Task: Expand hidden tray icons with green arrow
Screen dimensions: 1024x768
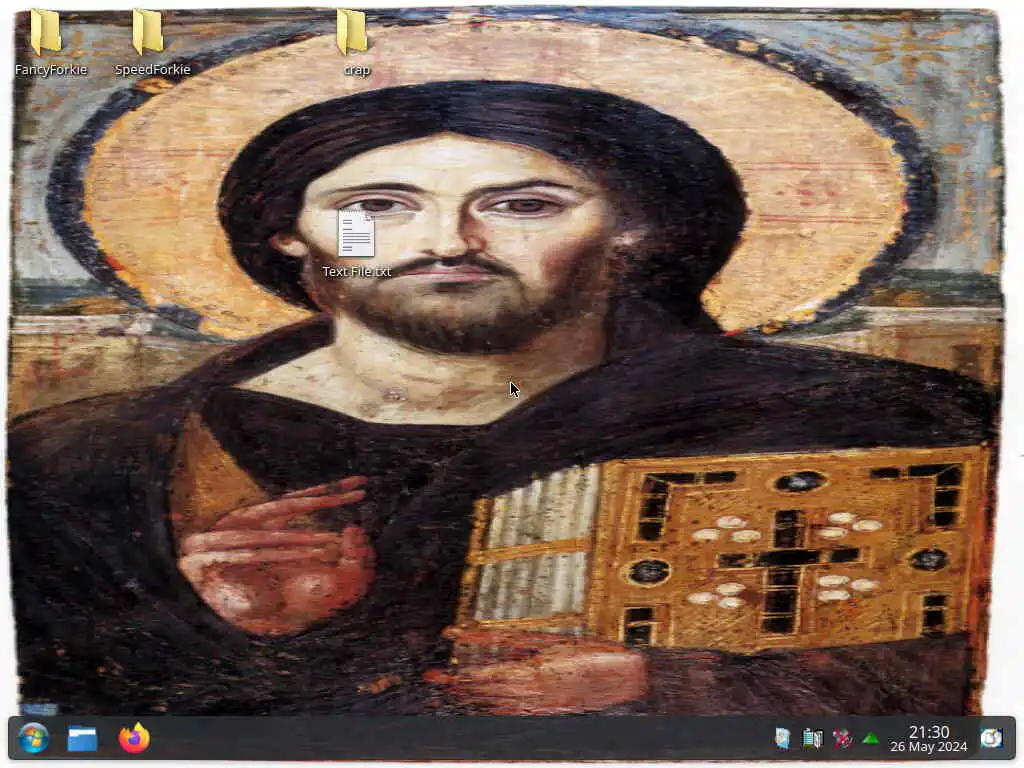Action: (x=871, y=739)
